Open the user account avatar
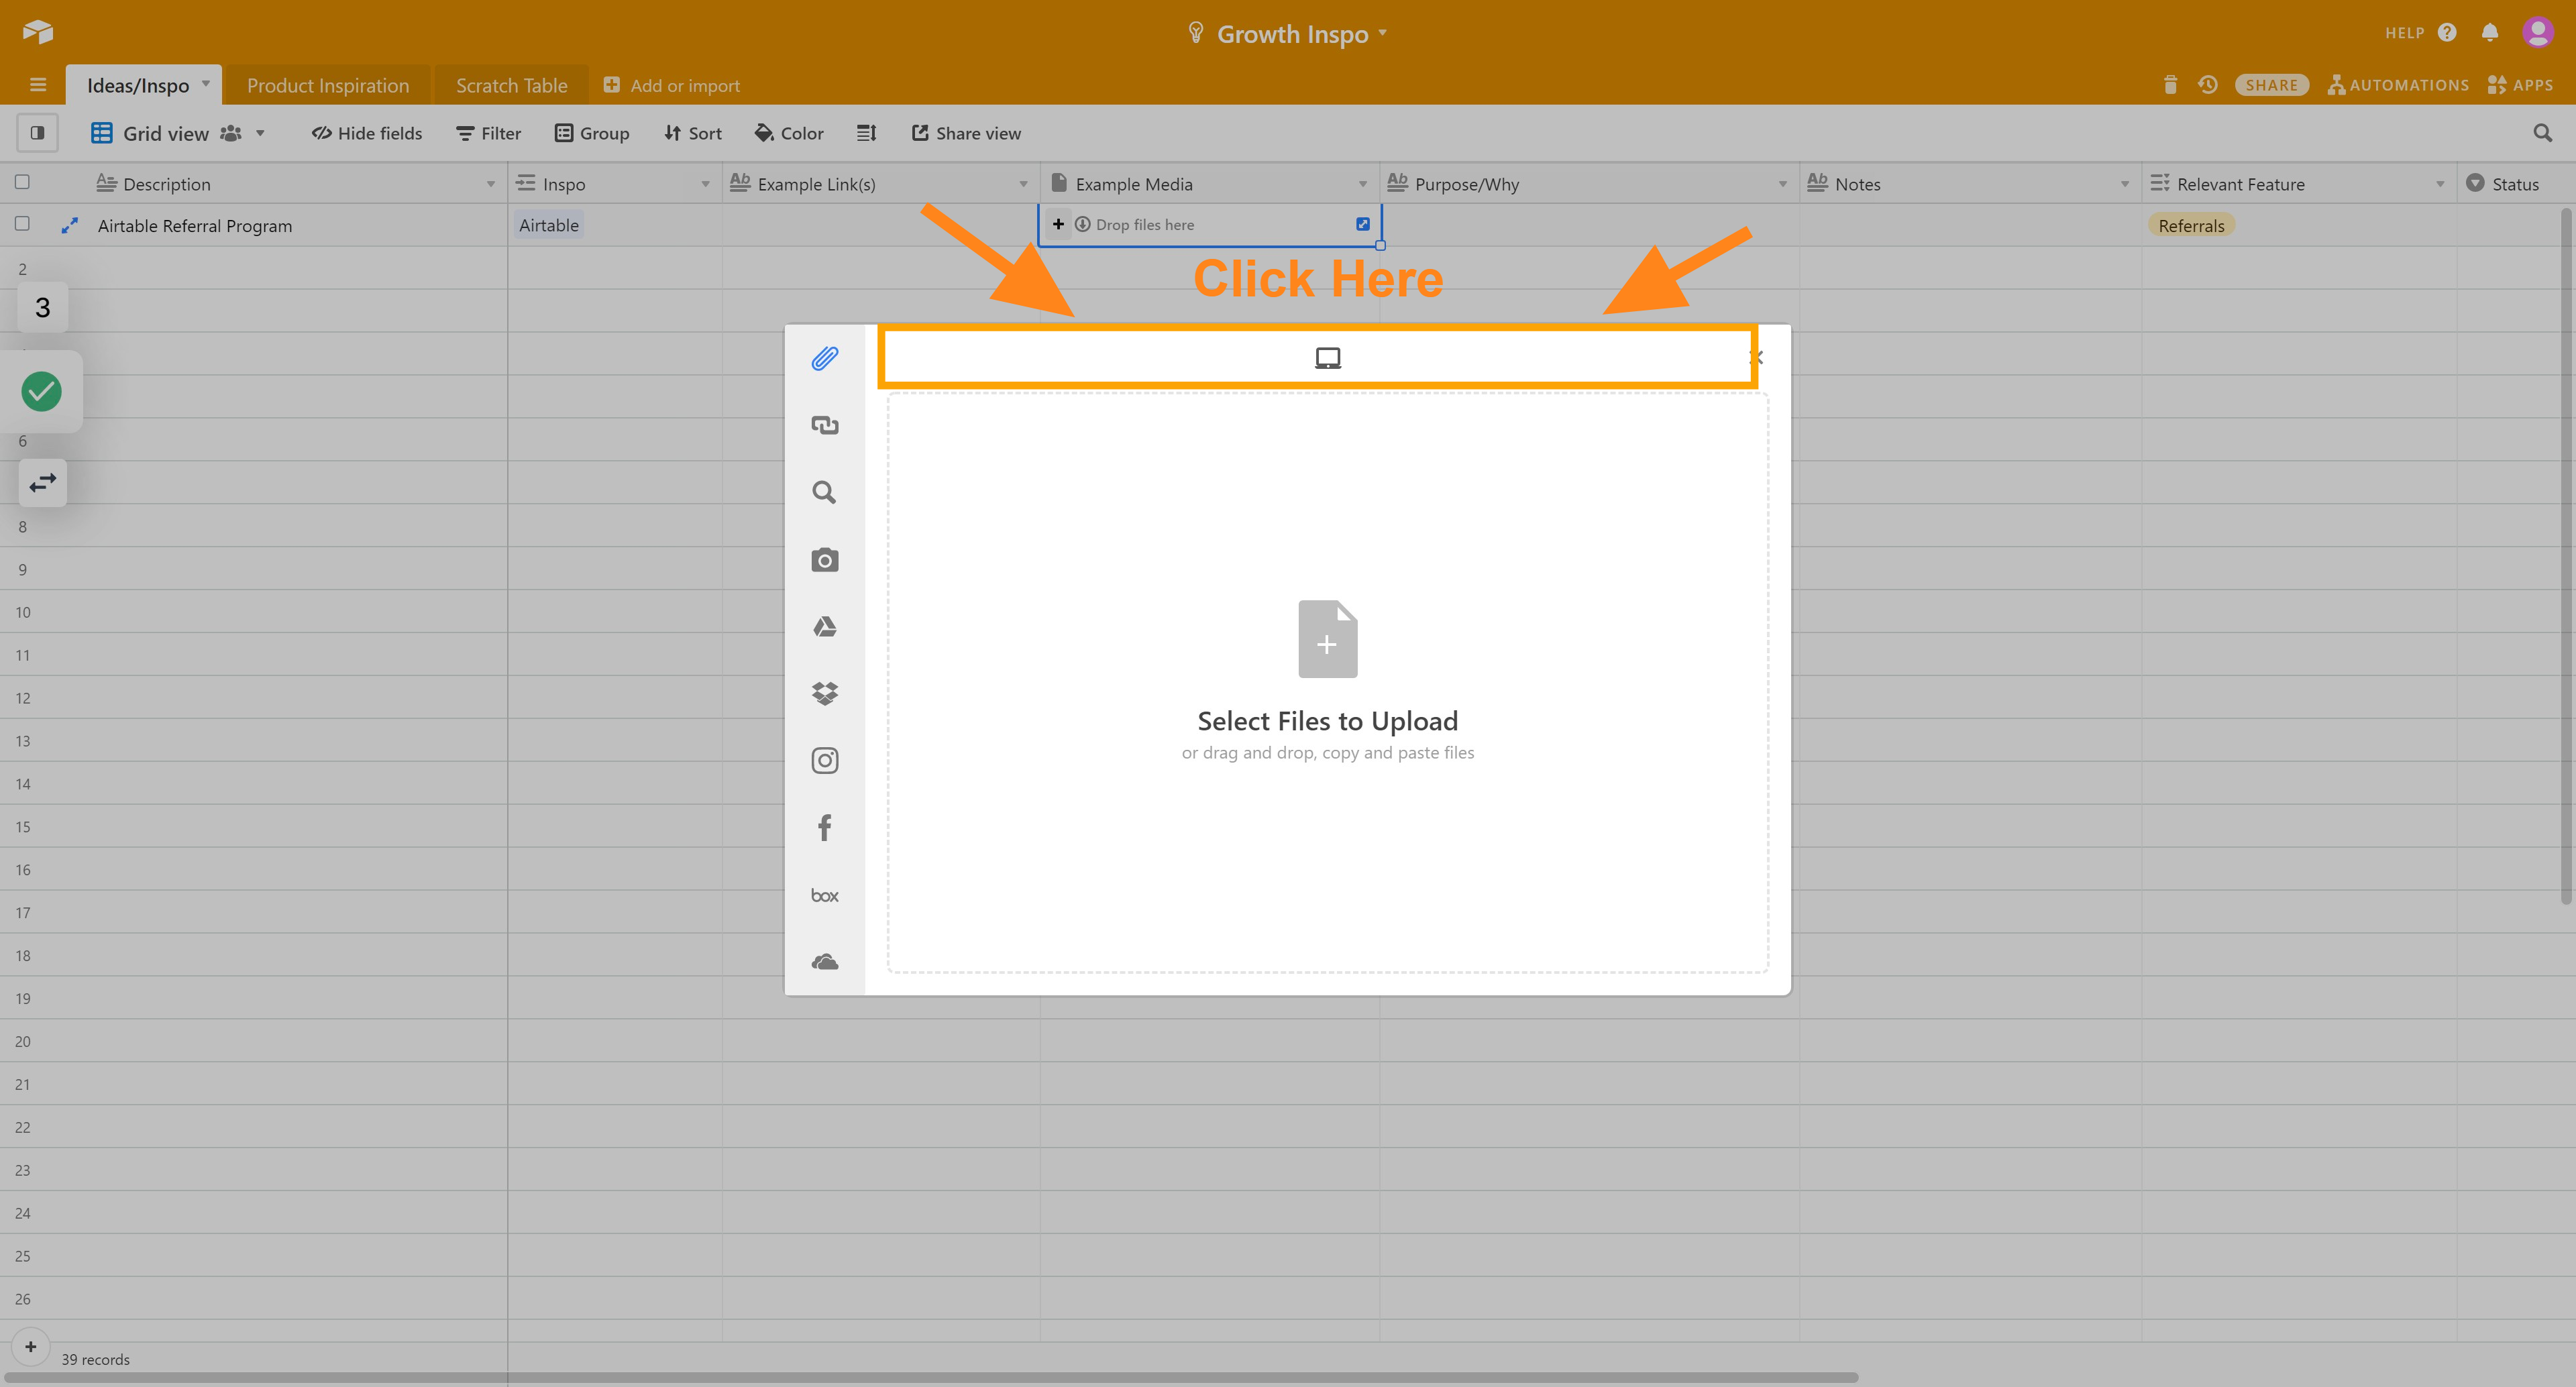Viewport: 2576px width, 1387px height. point(2537,32)
